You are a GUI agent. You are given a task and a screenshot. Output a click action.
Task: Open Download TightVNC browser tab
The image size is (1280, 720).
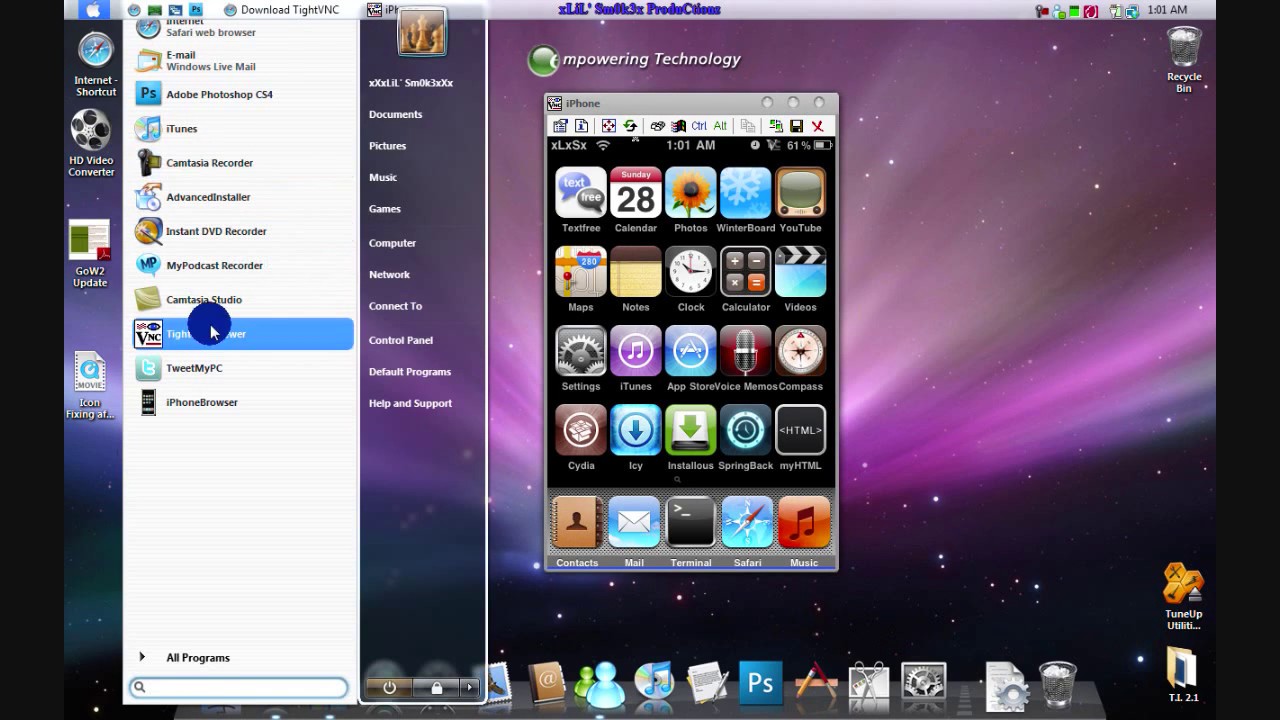pos(282,10)
